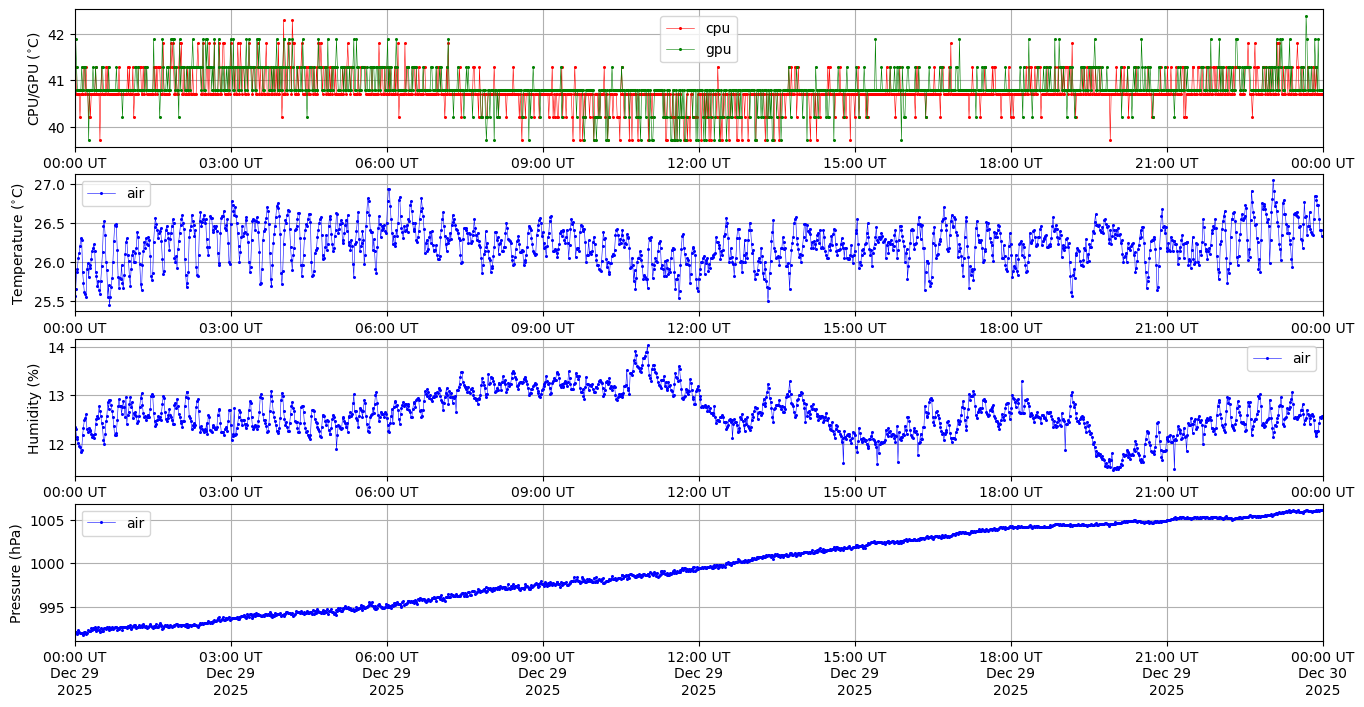Click the Pressure (hPa) y-axis label

tap(18, 573)
